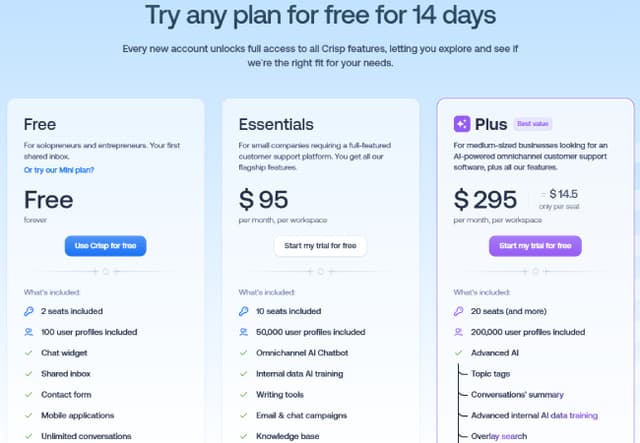Click the 'Best value' badge on Plus
640x443 pixels.
(533, 124)
